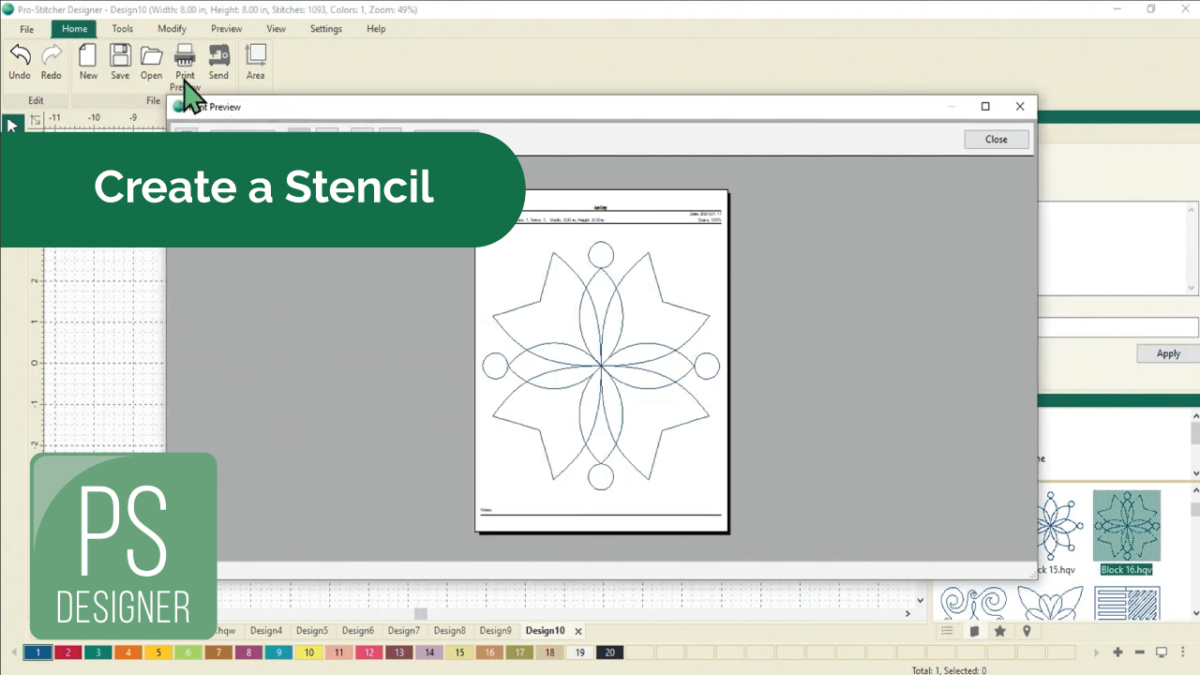The image size is (1200, 675).
Task: Select the Block 15.hqv design thumbnail
Action: pyautogui.click(x=1050, y=525)
